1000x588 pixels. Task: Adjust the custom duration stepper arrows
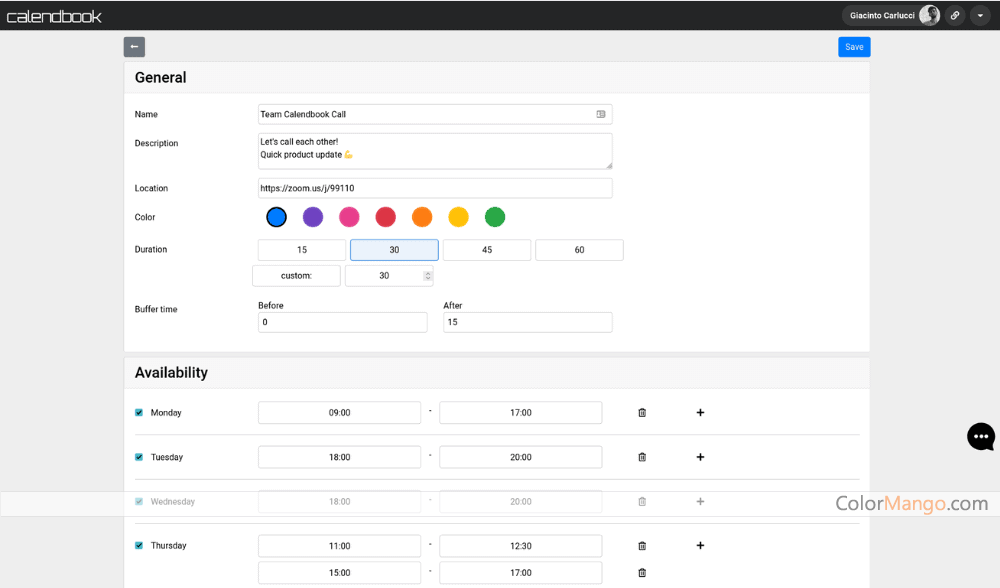click(x=428, y=276)
